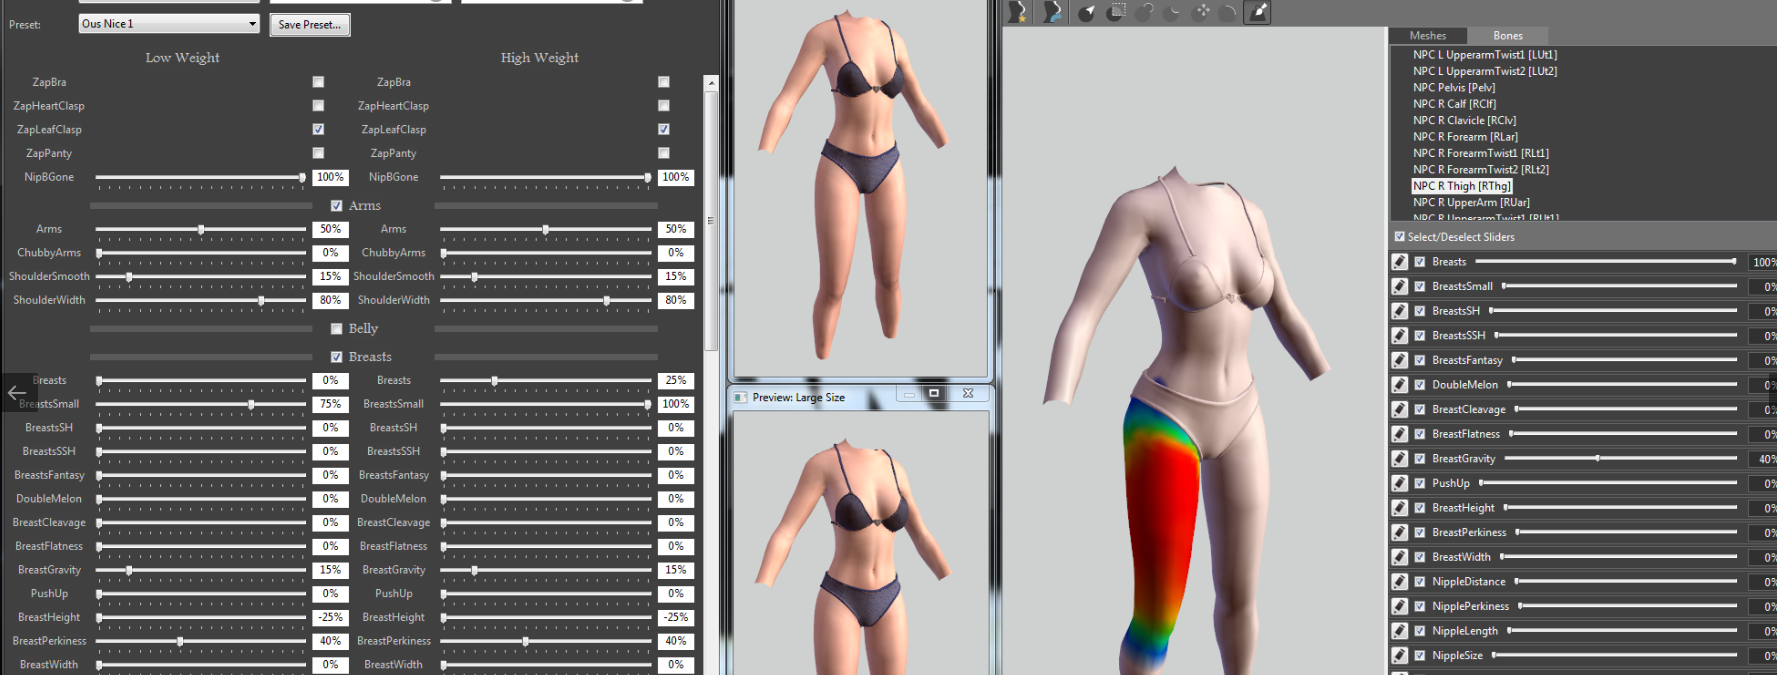Image resolution: width=1777 pixels, height=675 pixels.
Task: Switch to the Bones tab
Action: click(1508, 35)
